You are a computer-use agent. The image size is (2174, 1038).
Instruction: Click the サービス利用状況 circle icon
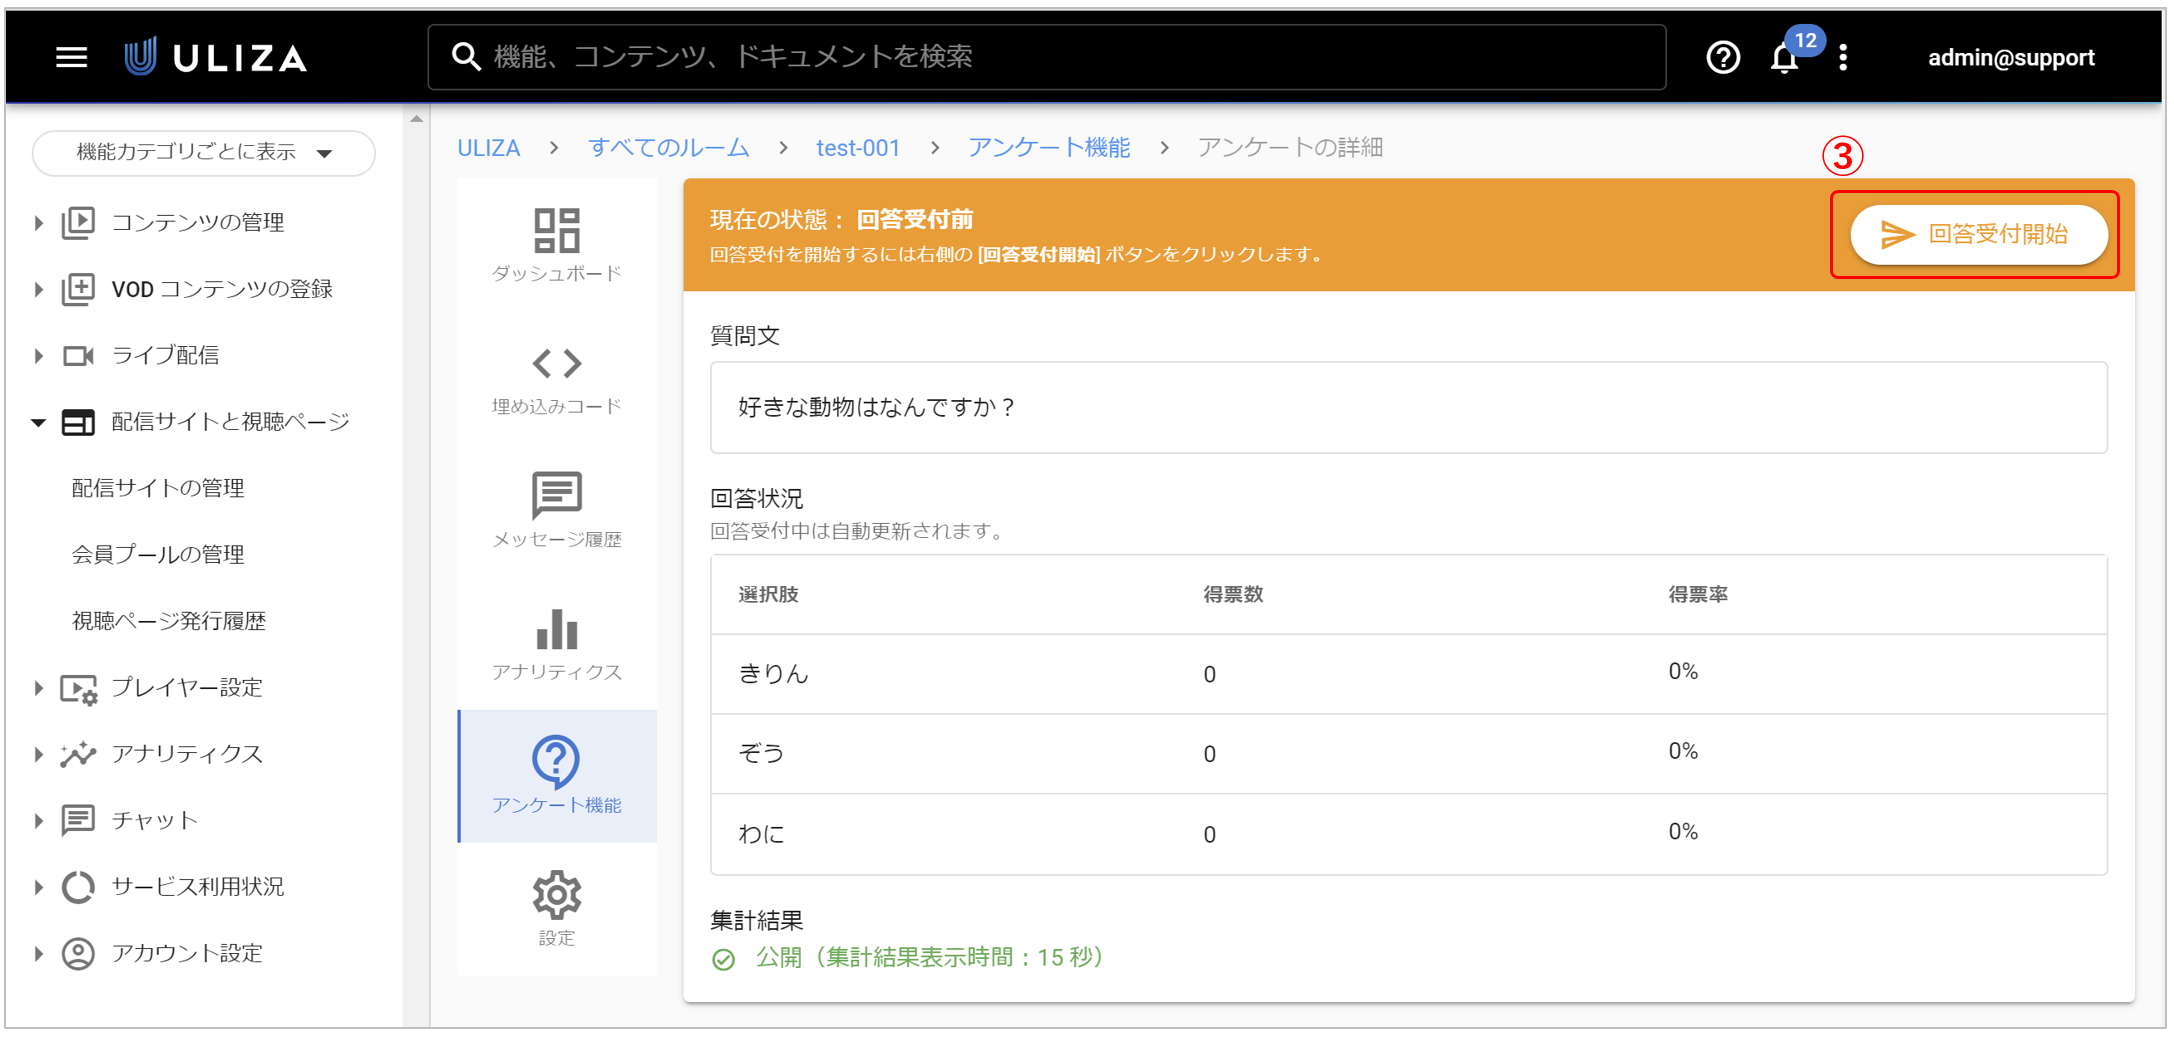pos(78,887)
